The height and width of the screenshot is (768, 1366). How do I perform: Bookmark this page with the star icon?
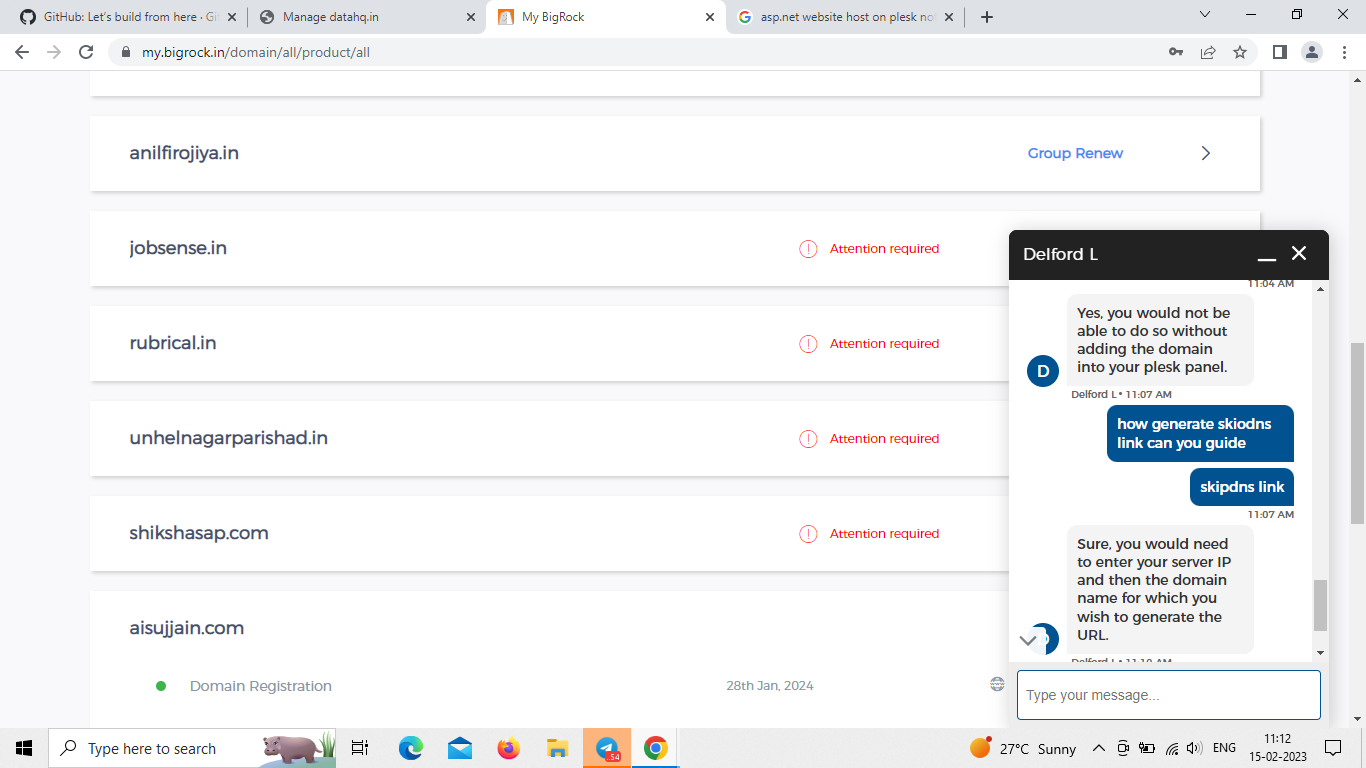(1240, 52)
